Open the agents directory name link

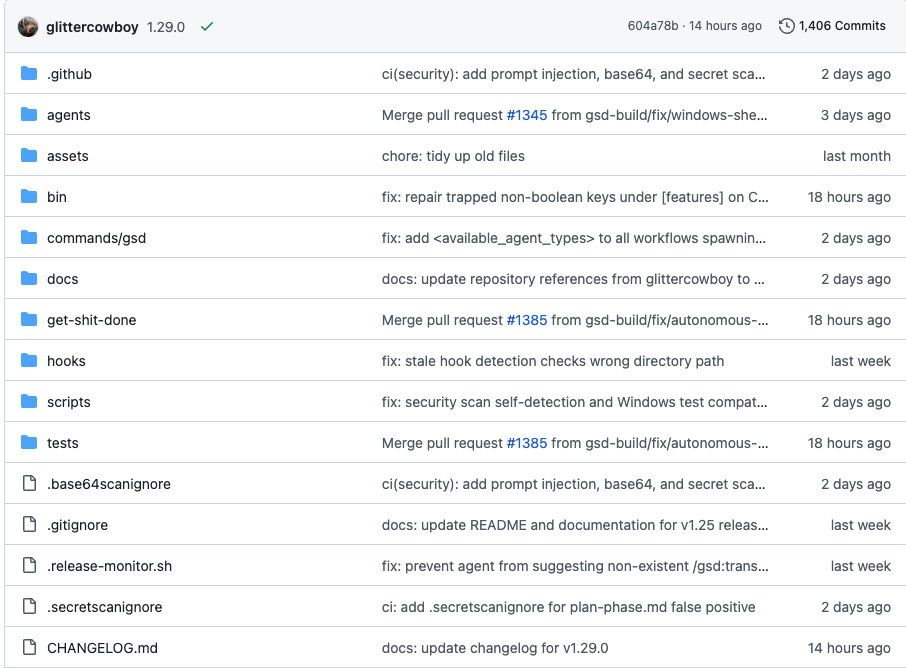coord(69,115)
